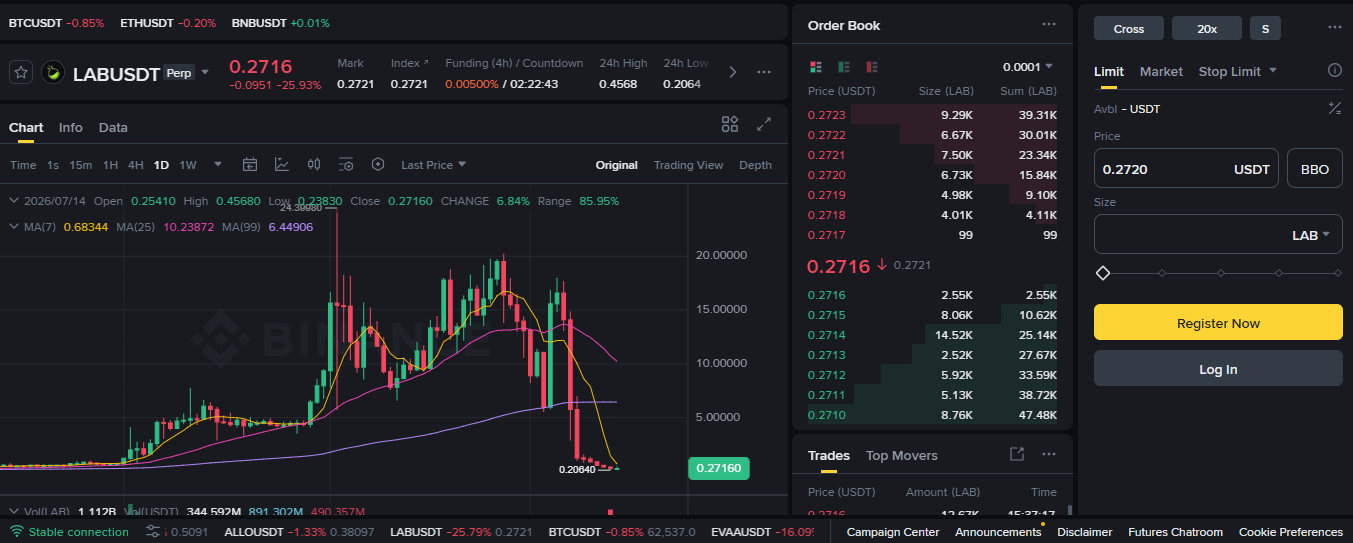Focus the Price input field
The image size is (1353, 543).
click(x=1187, y=168)
